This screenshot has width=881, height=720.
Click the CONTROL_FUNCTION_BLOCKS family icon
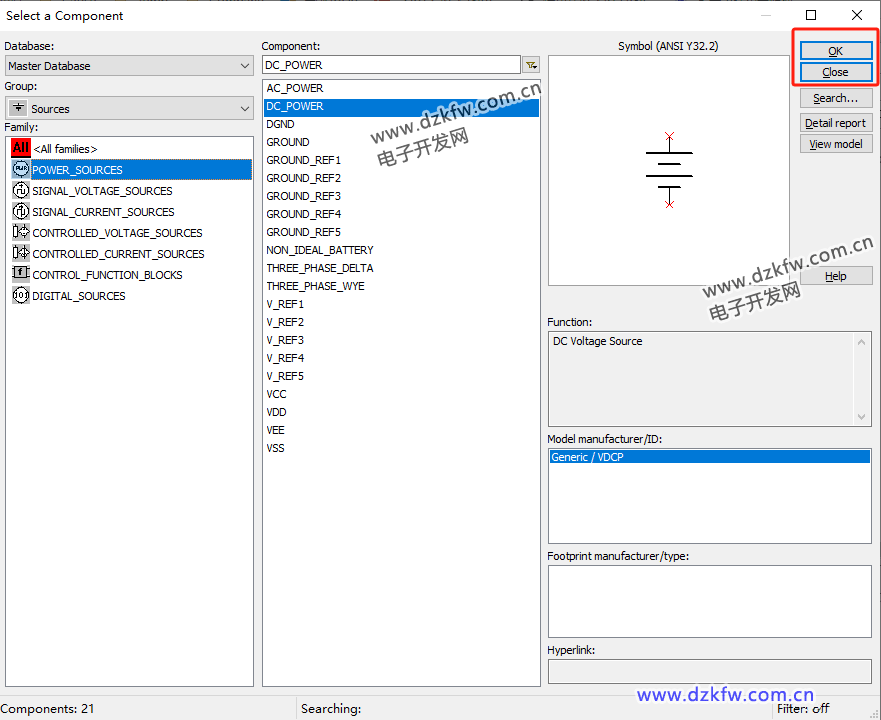tap(20, 274)
